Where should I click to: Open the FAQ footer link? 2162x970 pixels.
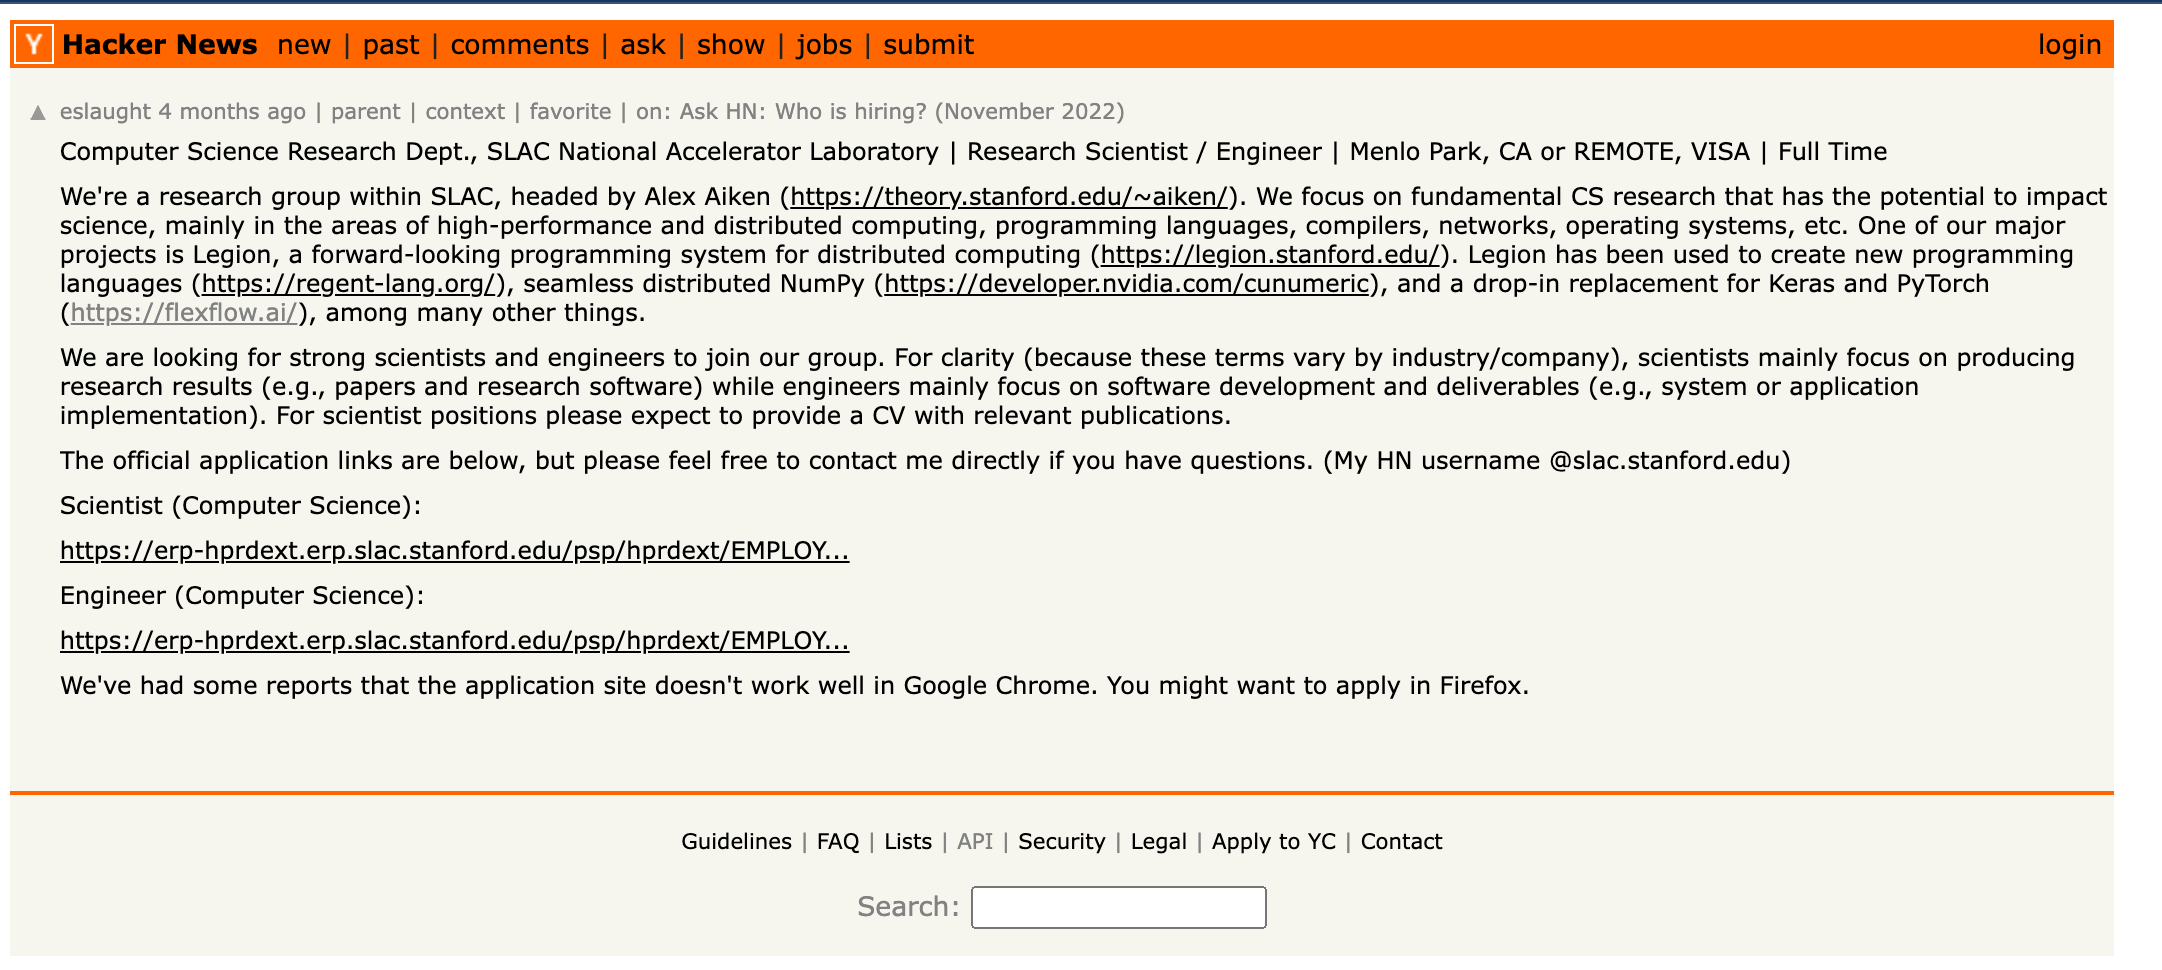click(x=838, y=842)
